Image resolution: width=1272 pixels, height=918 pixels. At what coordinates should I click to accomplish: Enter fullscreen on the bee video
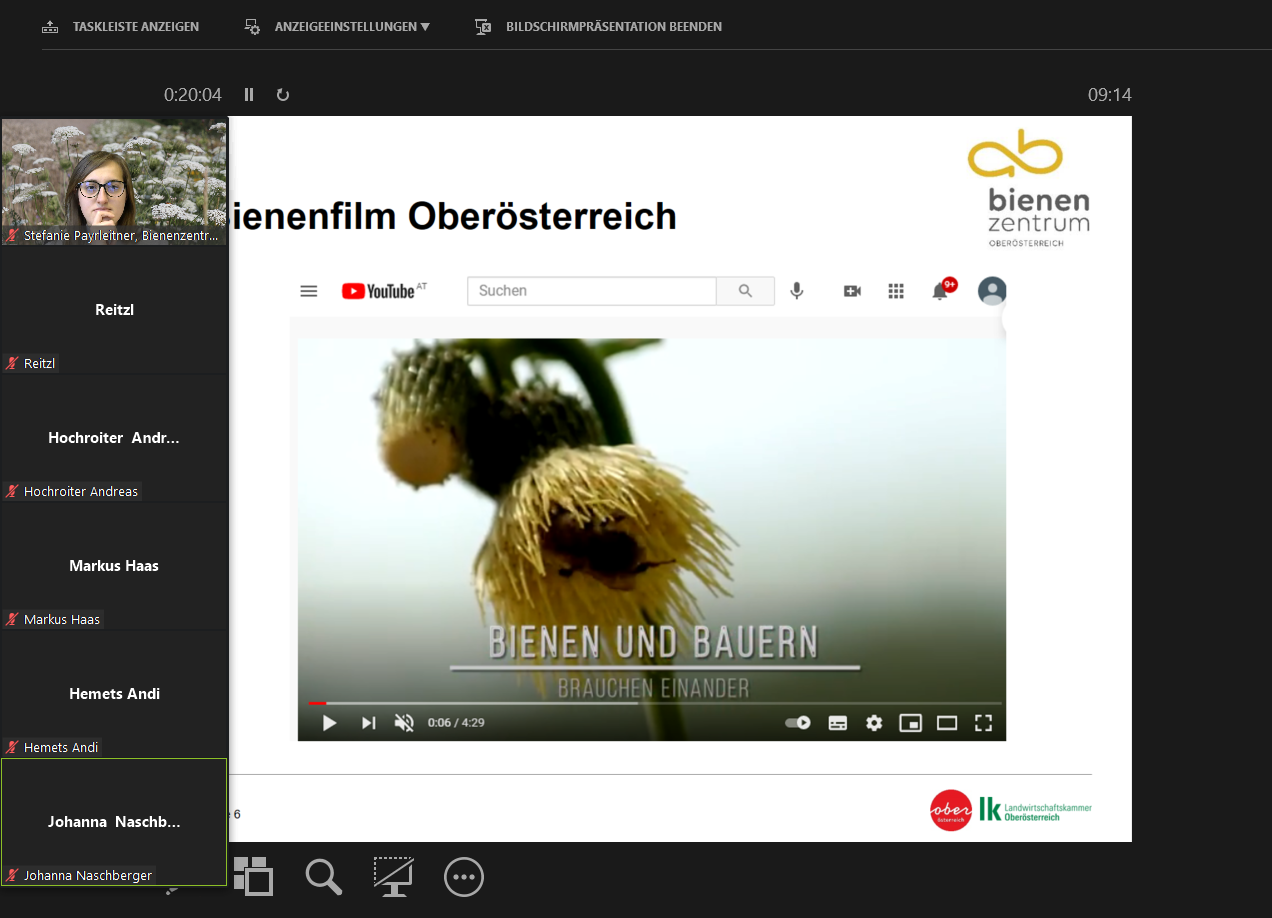pyautogui.click(x=983, y=722)
